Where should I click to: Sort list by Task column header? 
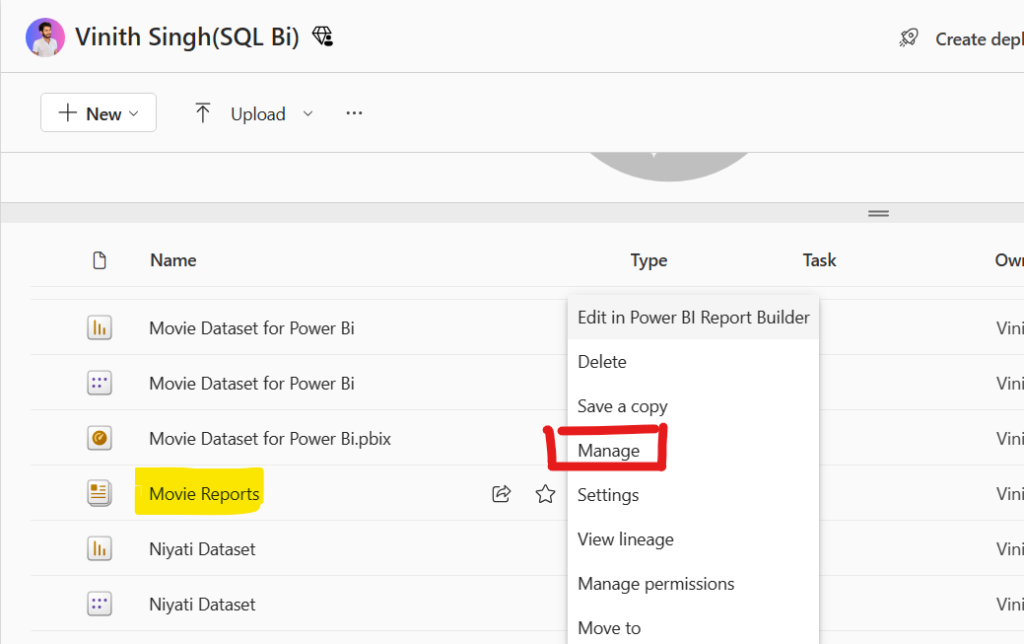coord(819,261)
